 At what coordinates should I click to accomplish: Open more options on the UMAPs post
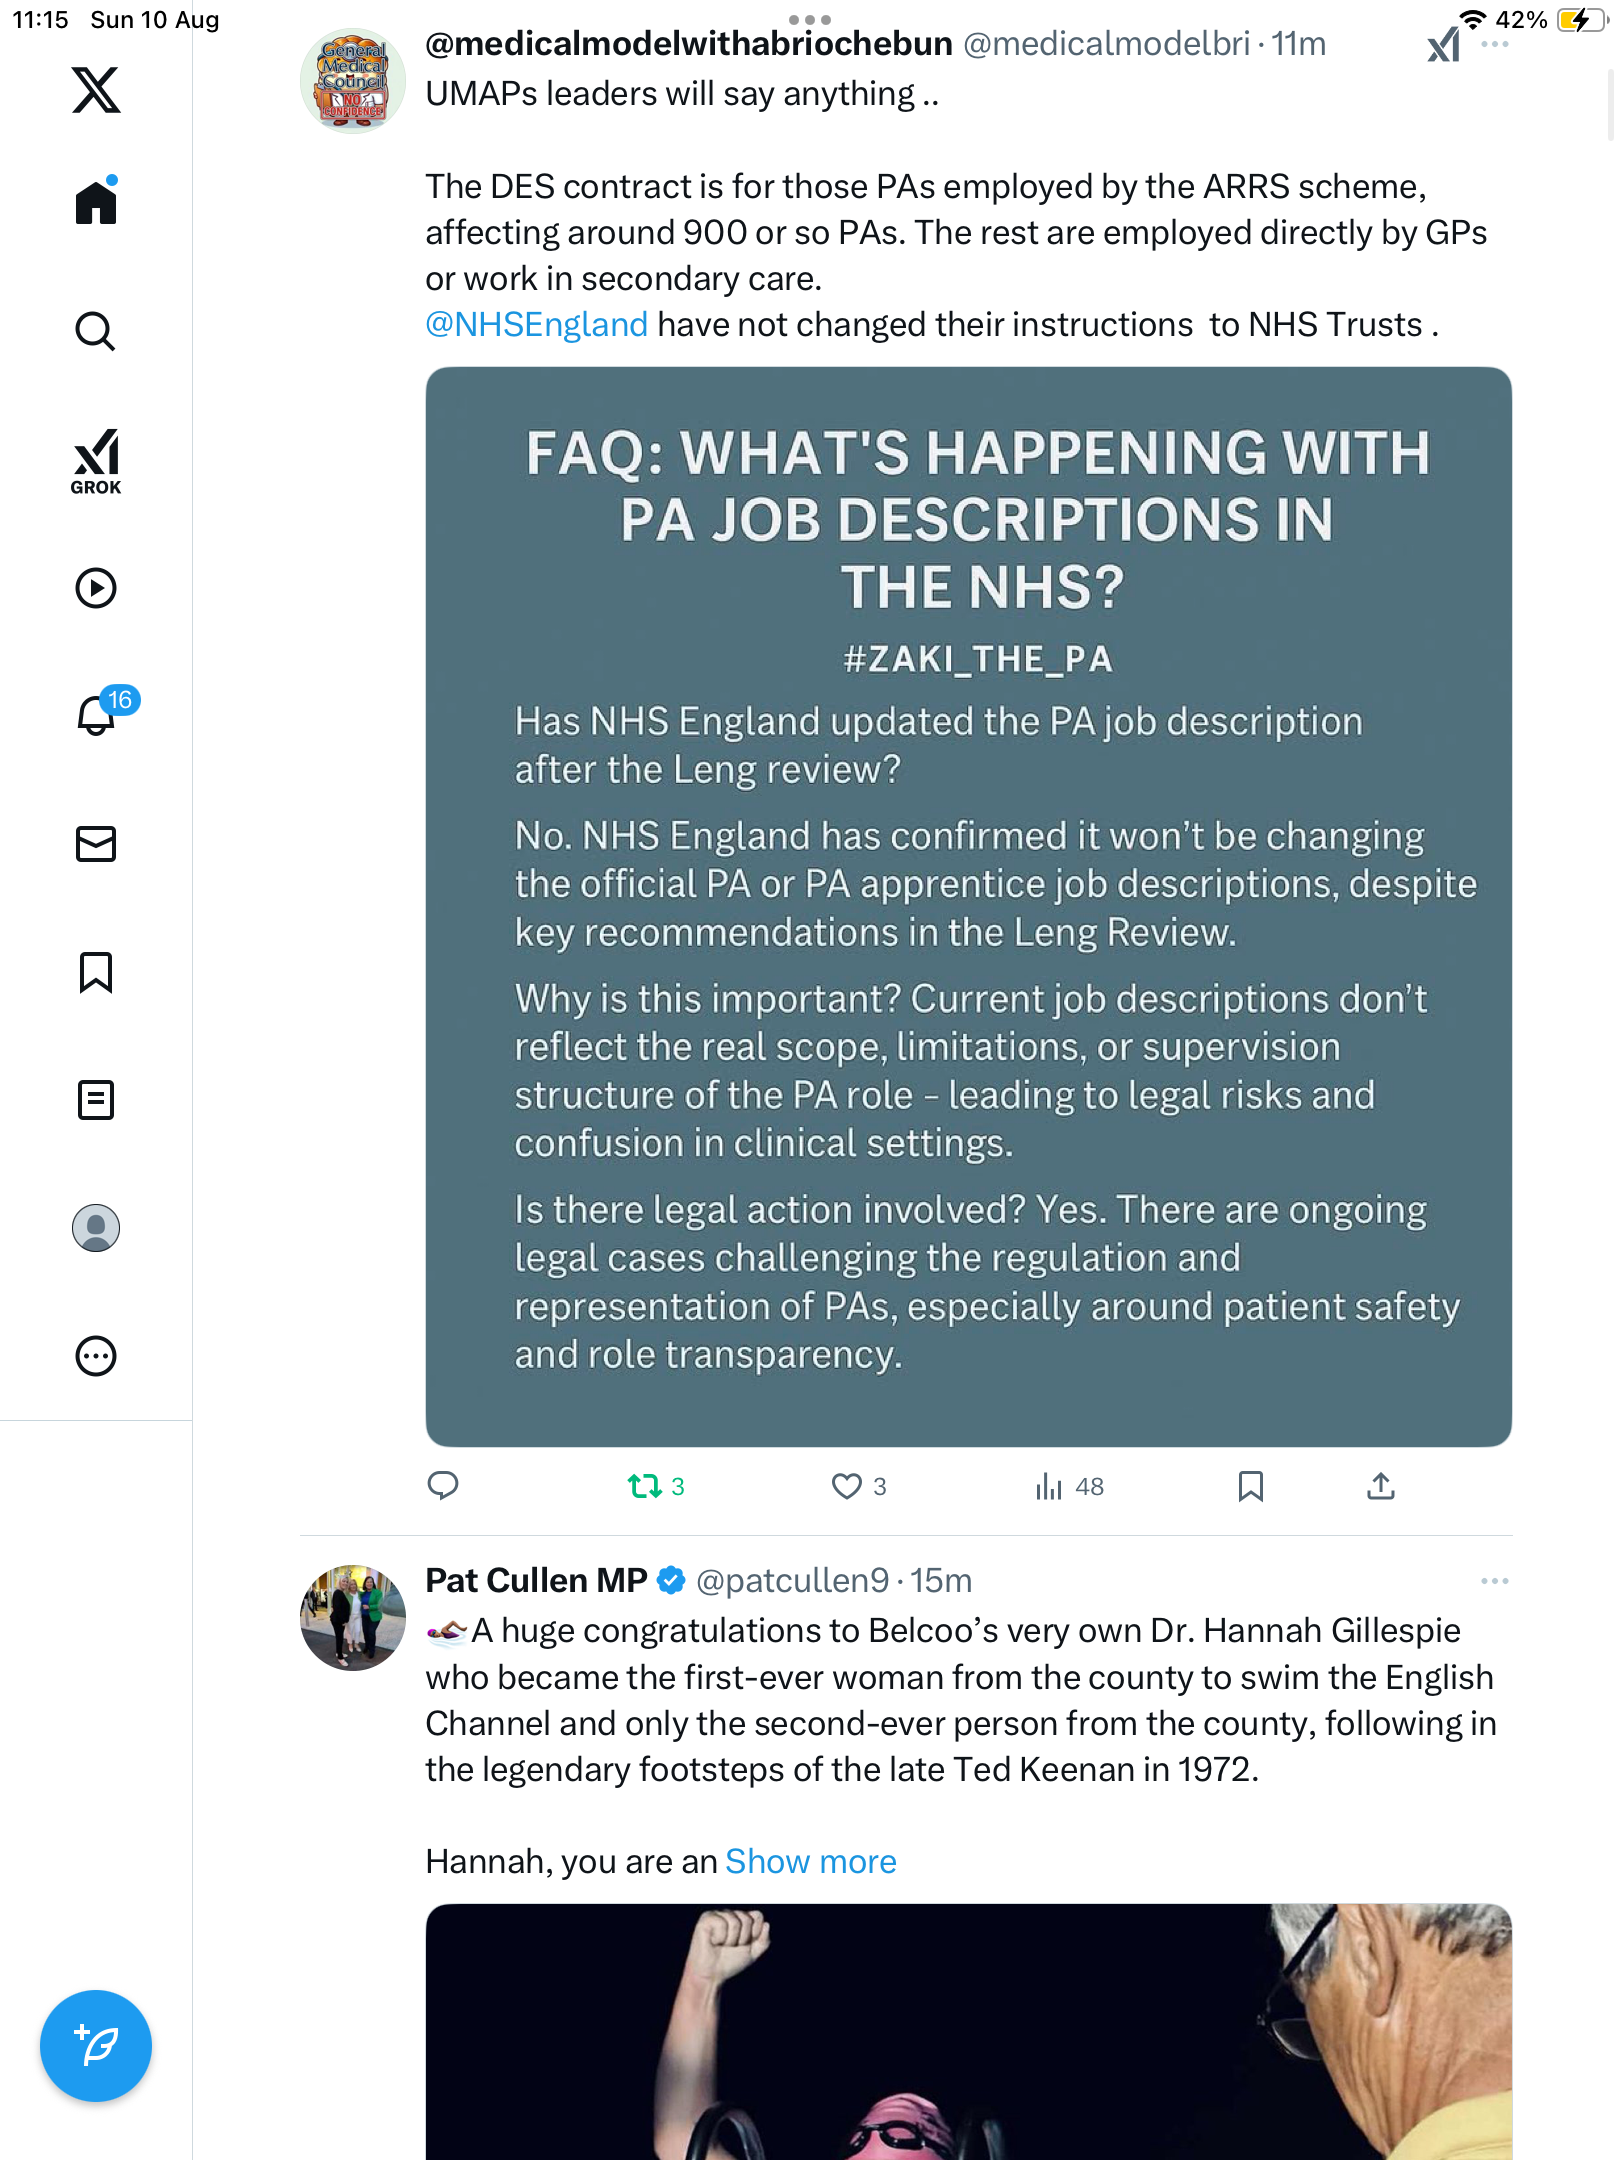(1494, 44)
